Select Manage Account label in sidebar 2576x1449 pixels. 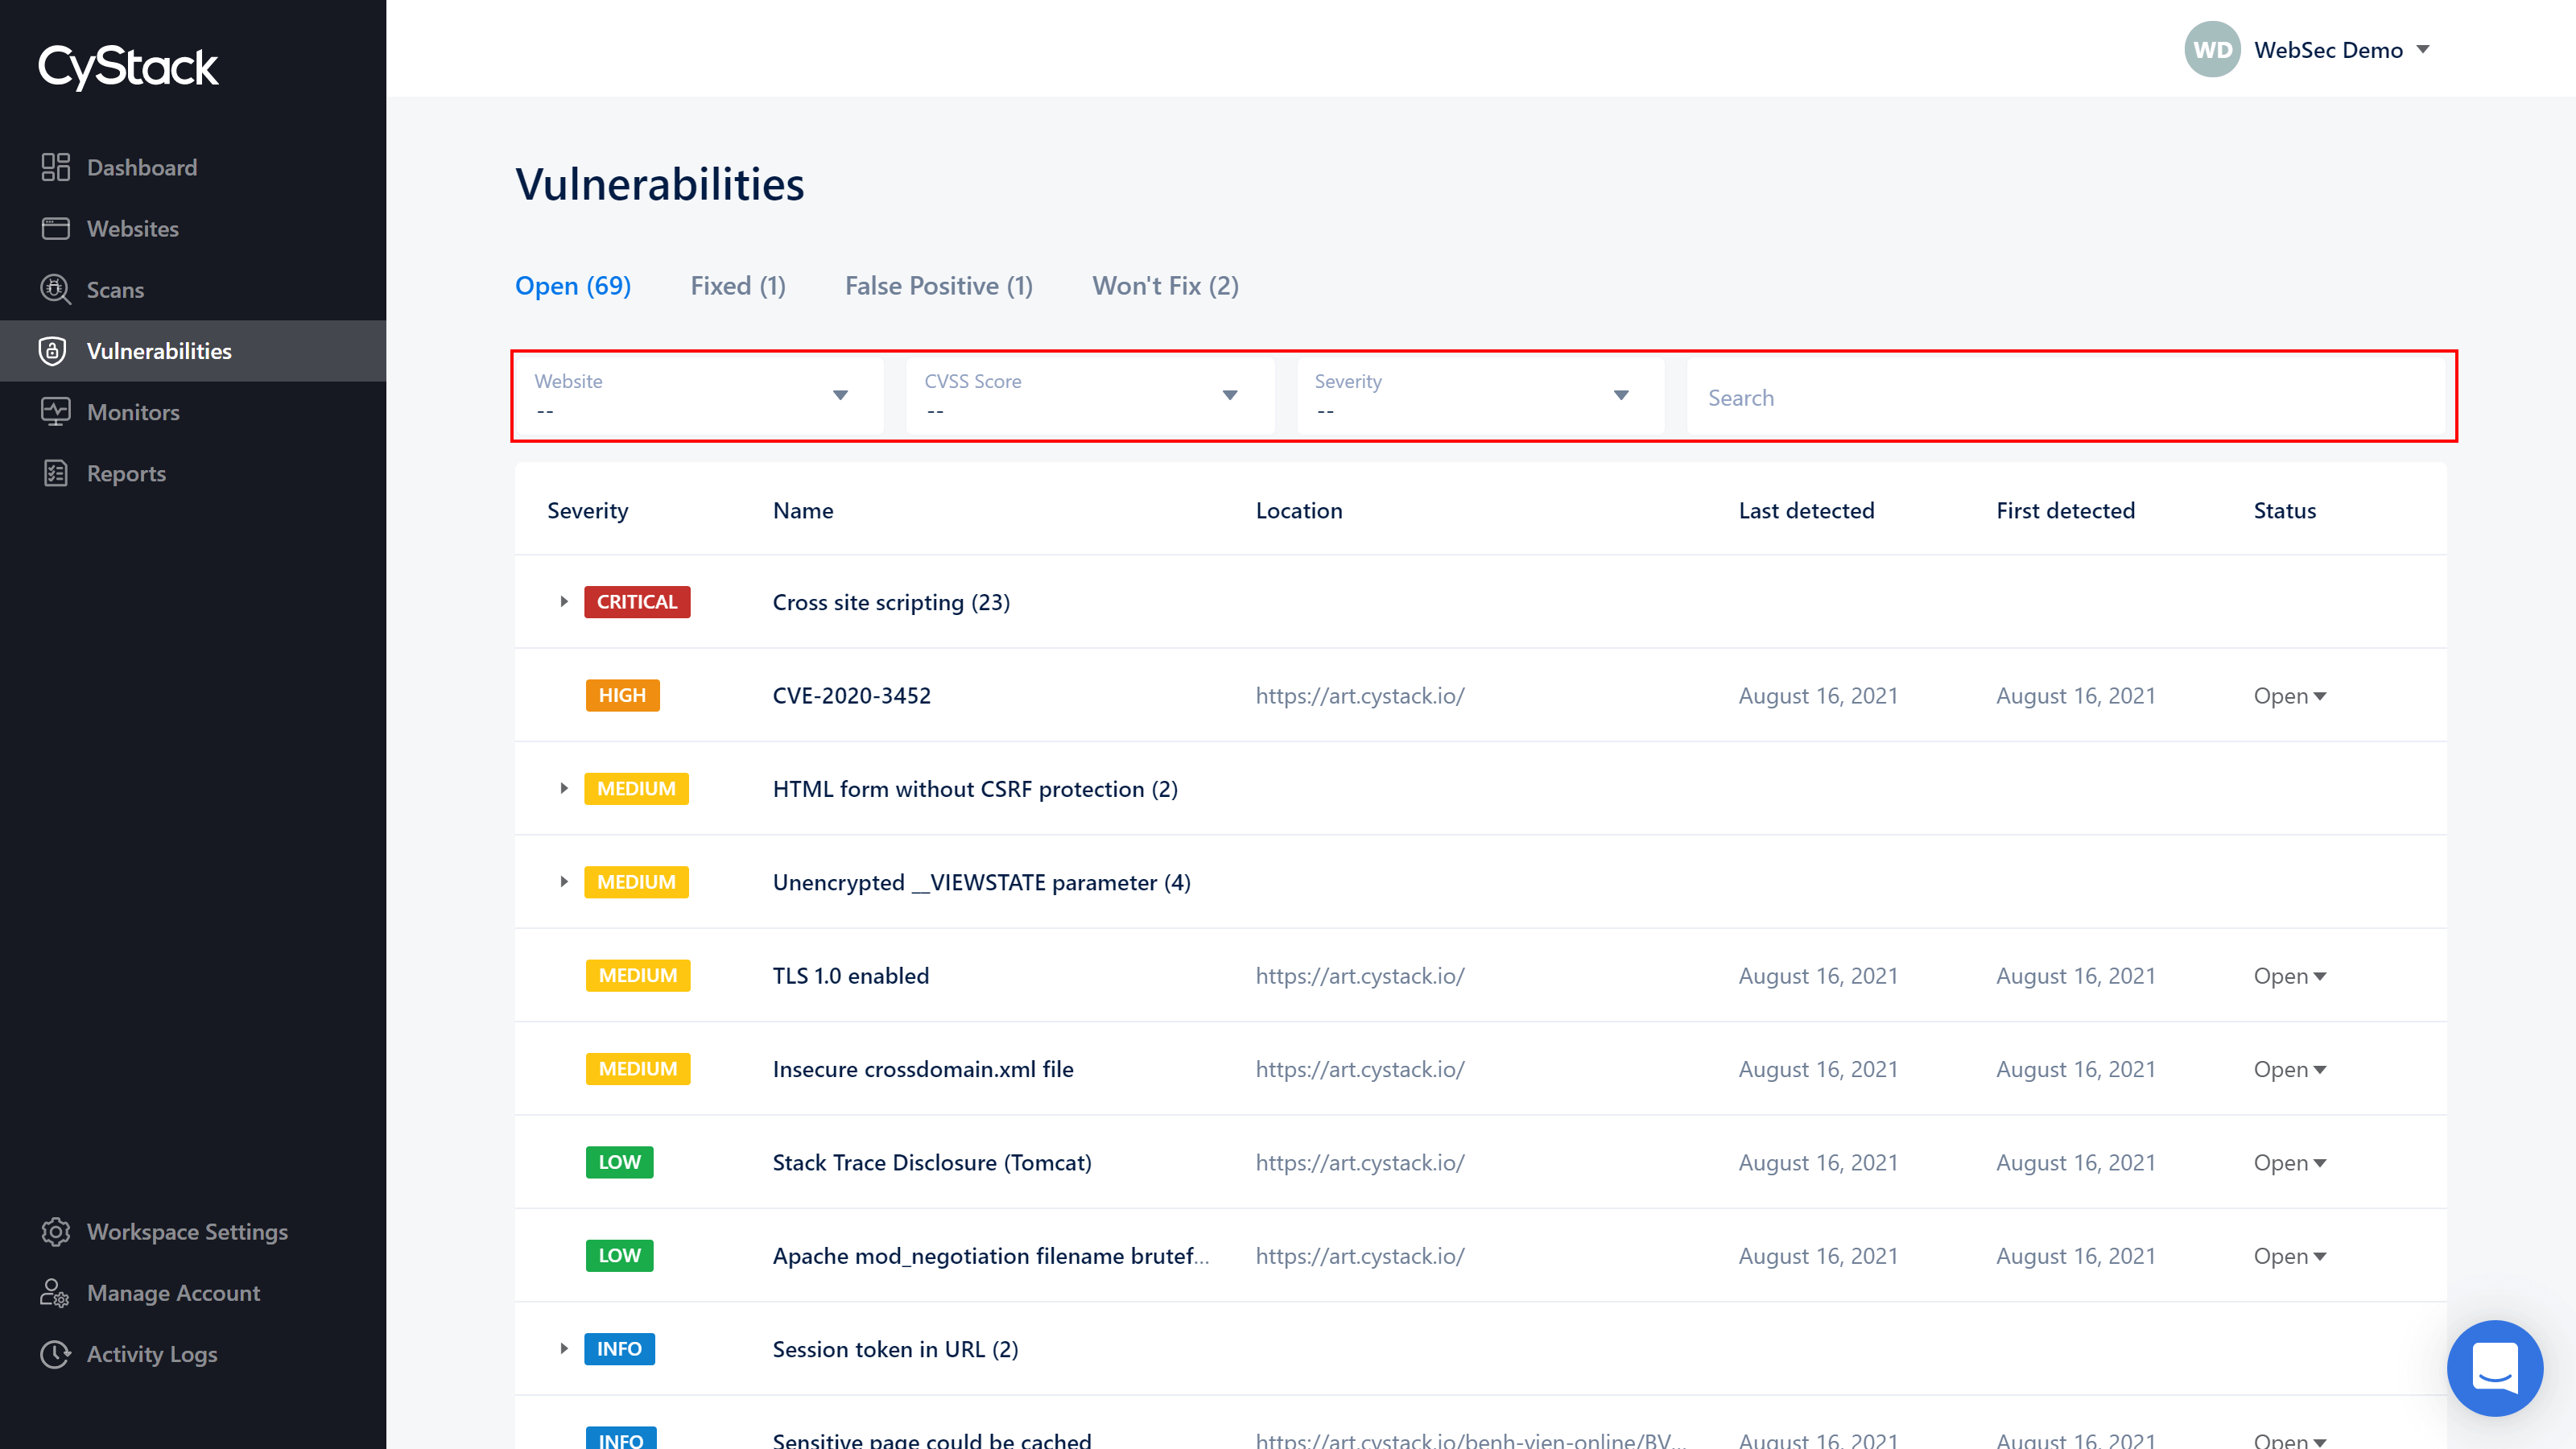pos(173,1293)
